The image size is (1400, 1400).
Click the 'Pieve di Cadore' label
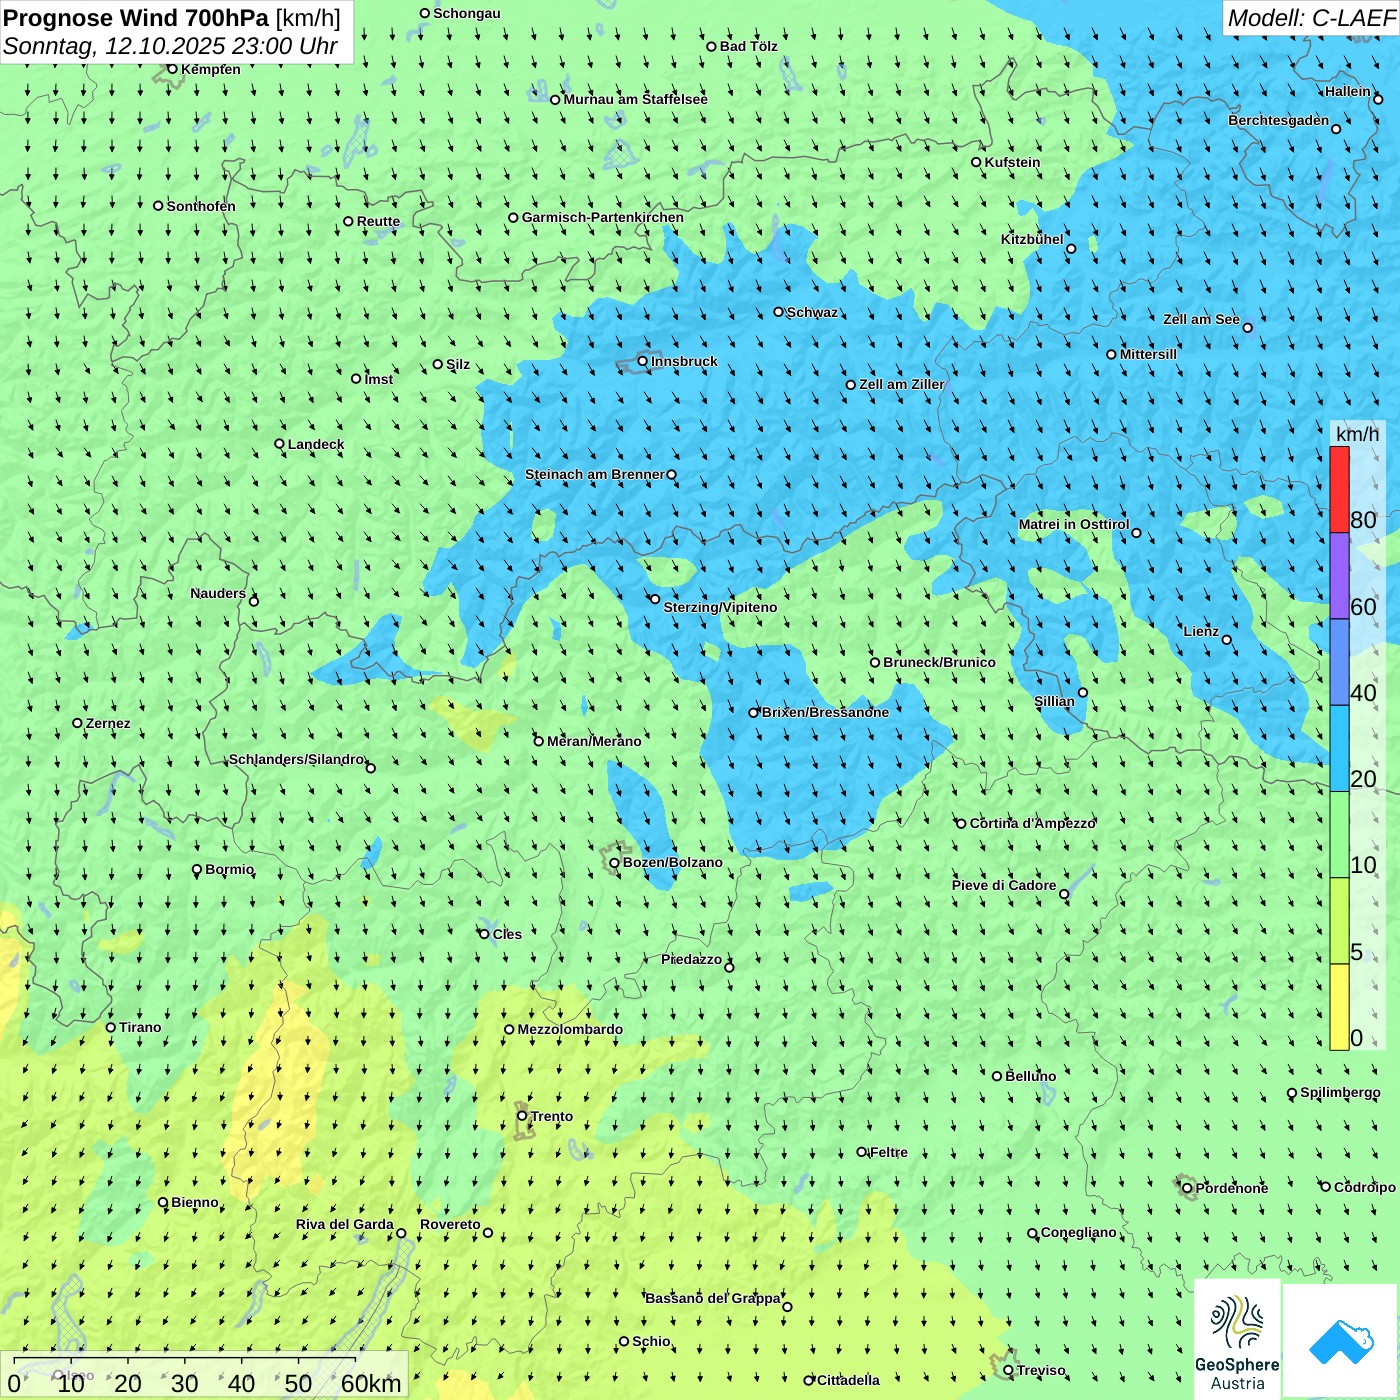[1004, 885]
